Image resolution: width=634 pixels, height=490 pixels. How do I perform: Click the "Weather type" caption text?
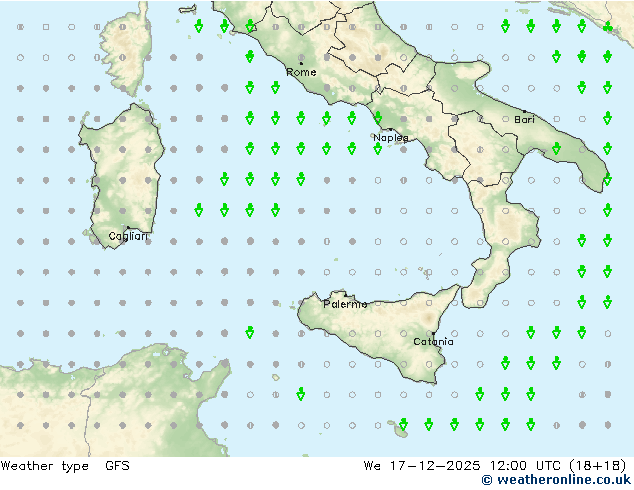44,466
